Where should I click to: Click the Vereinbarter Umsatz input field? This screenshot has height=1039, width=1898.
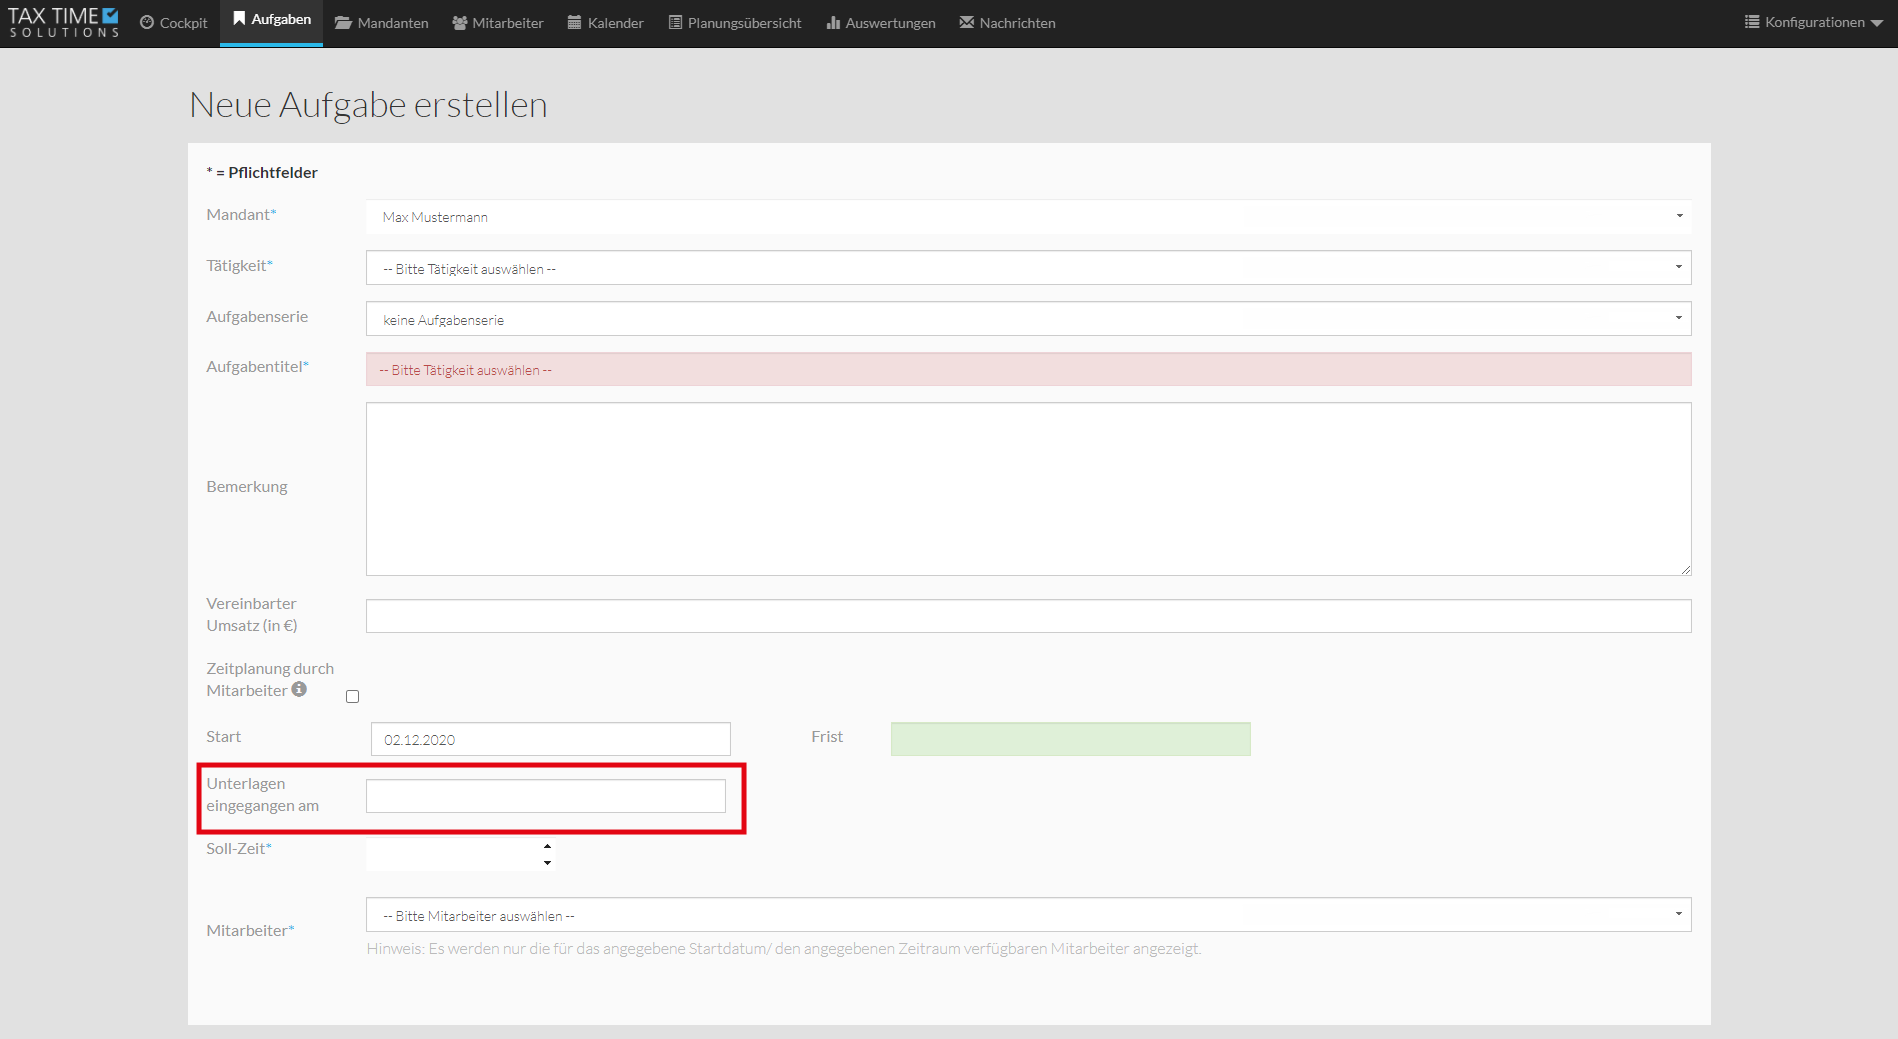click(x=1029, y=616)
